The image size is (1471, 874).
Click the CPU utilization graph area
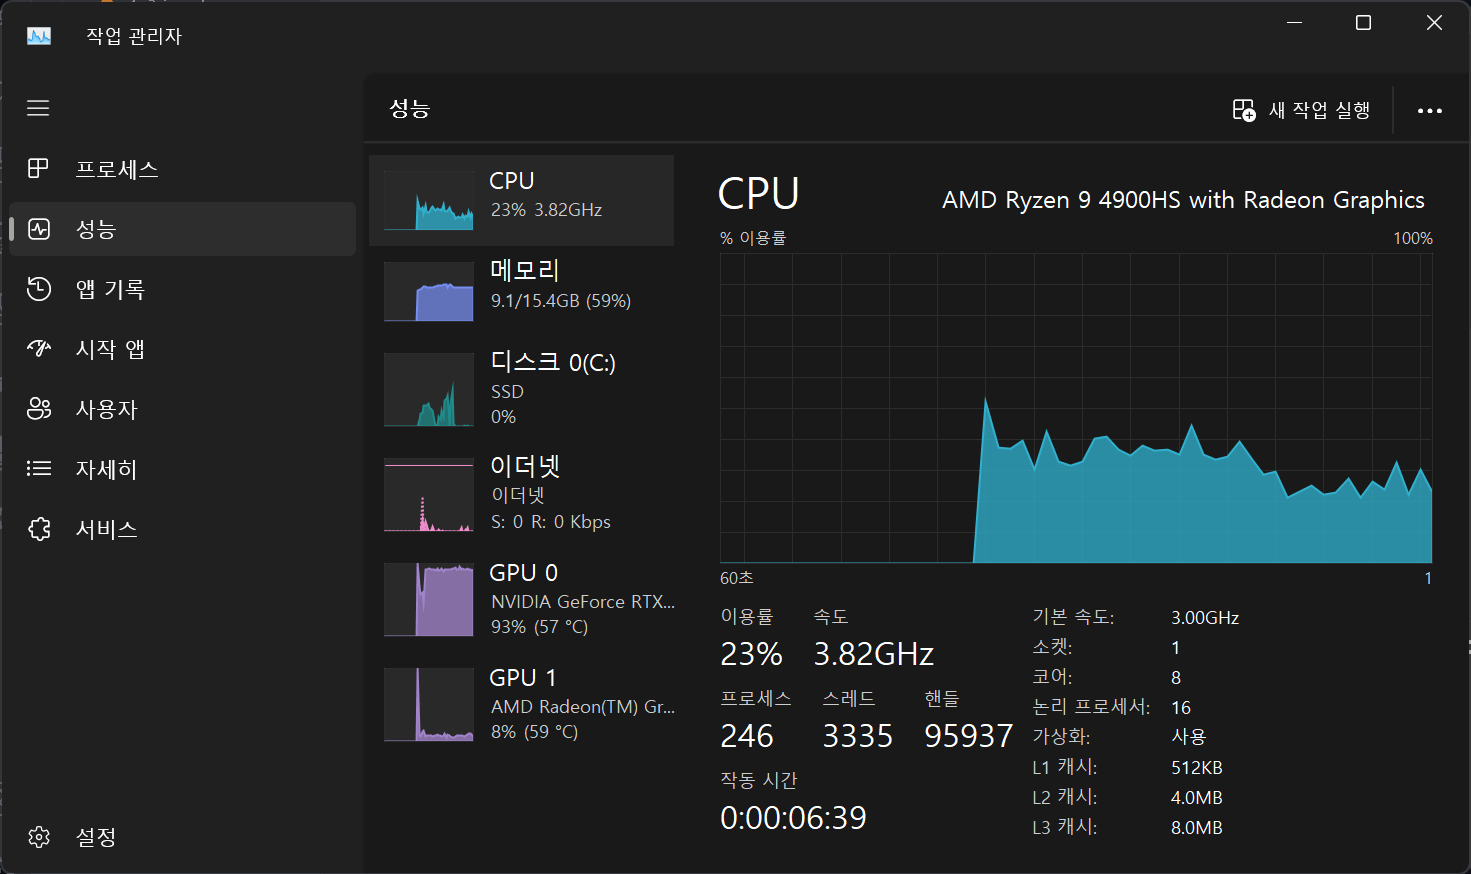1076,408
